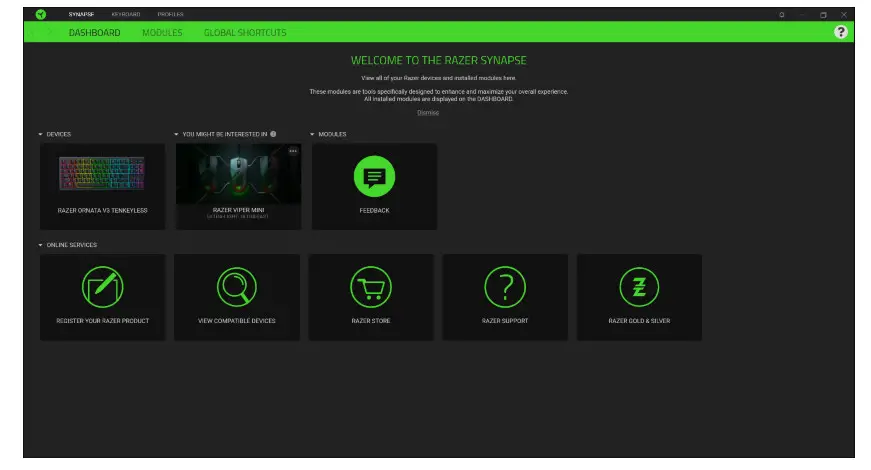The image size is (871, 470).
Task: Collapse the Online Services section
Action: 41,245
